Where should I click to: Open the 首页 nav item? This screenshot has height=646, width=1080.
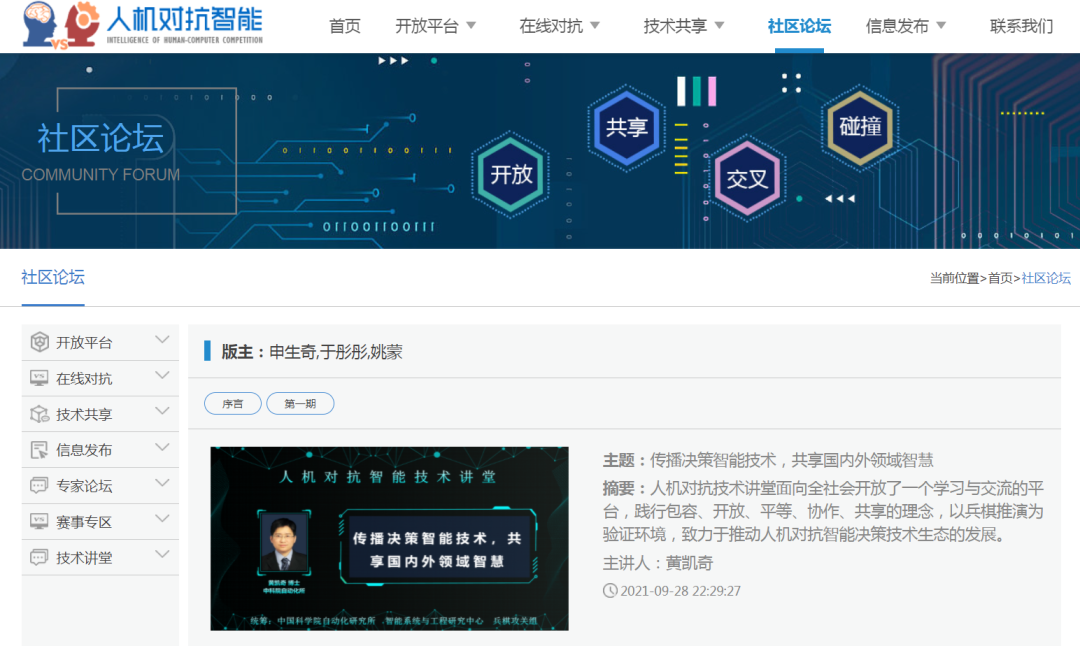(345, 26)
